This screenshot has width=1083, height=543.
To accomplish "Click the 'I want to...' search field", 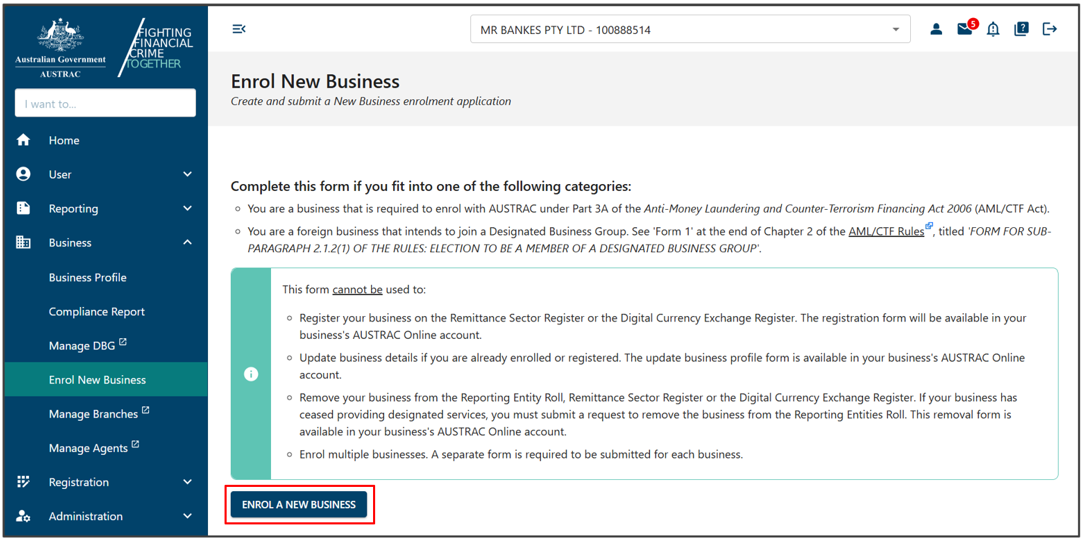I will click(x=105, y=103).
